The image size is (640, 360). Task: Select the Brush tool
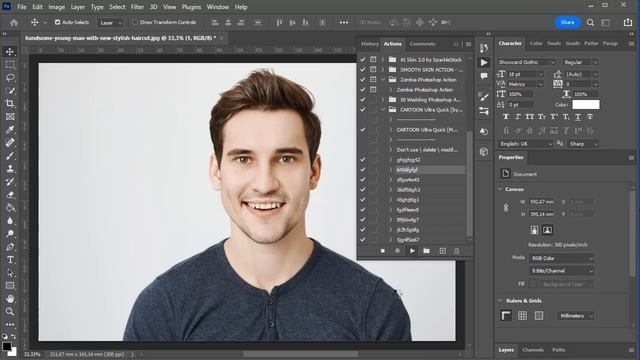10,156
